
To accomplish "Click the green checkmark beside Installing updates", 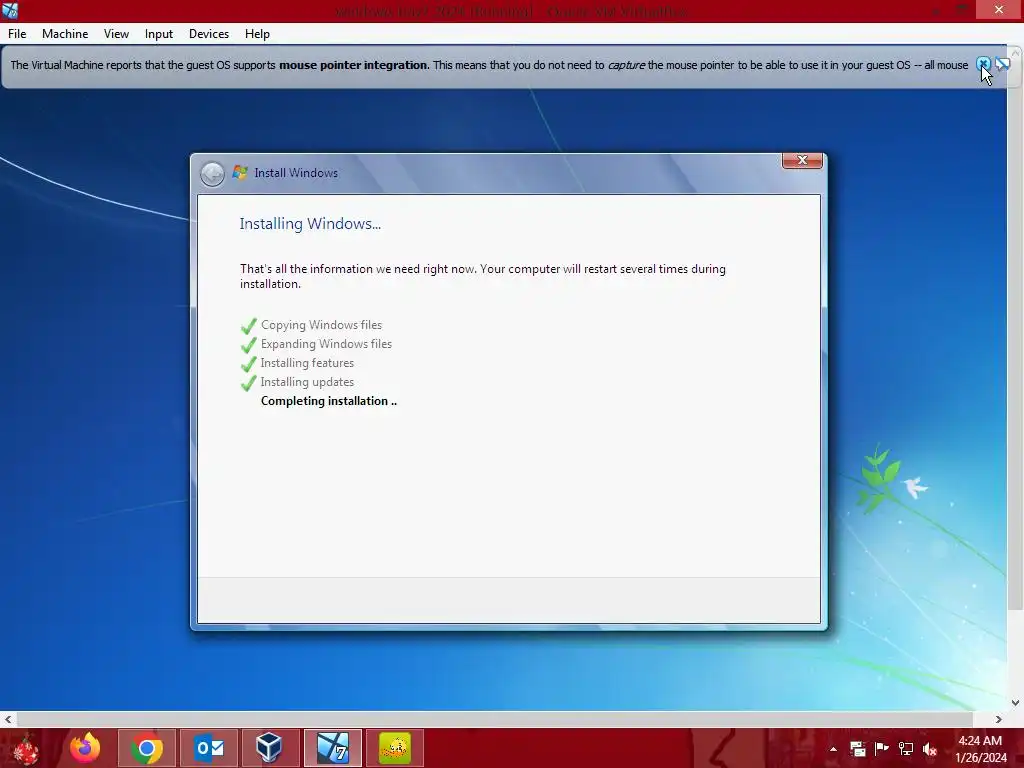I will [x=248, y=383].
